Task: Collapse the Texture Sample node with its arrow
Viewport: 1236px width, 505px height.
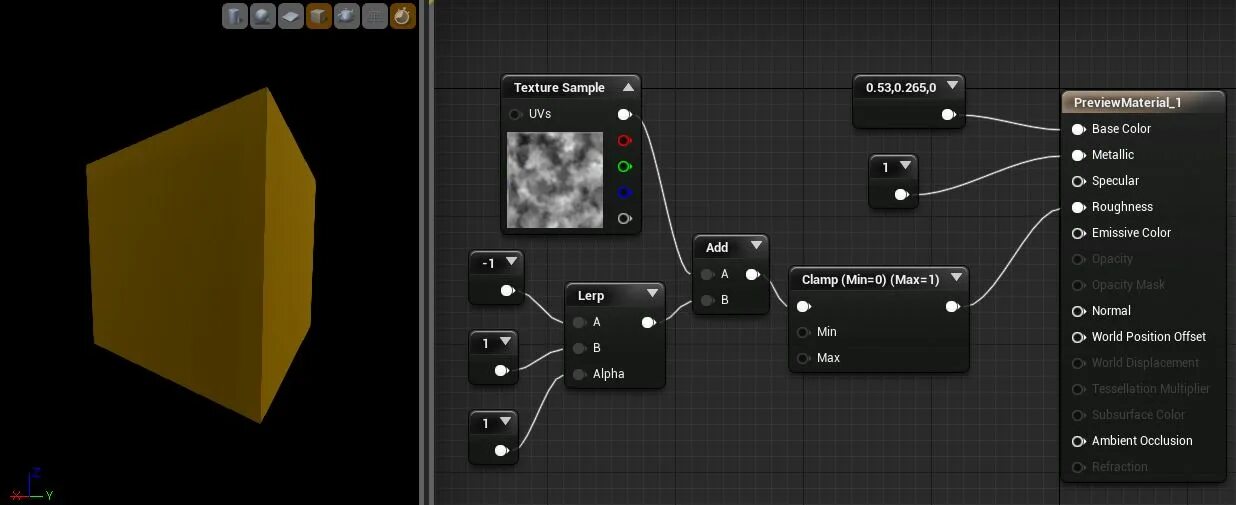Action: (x=627, y=87)
